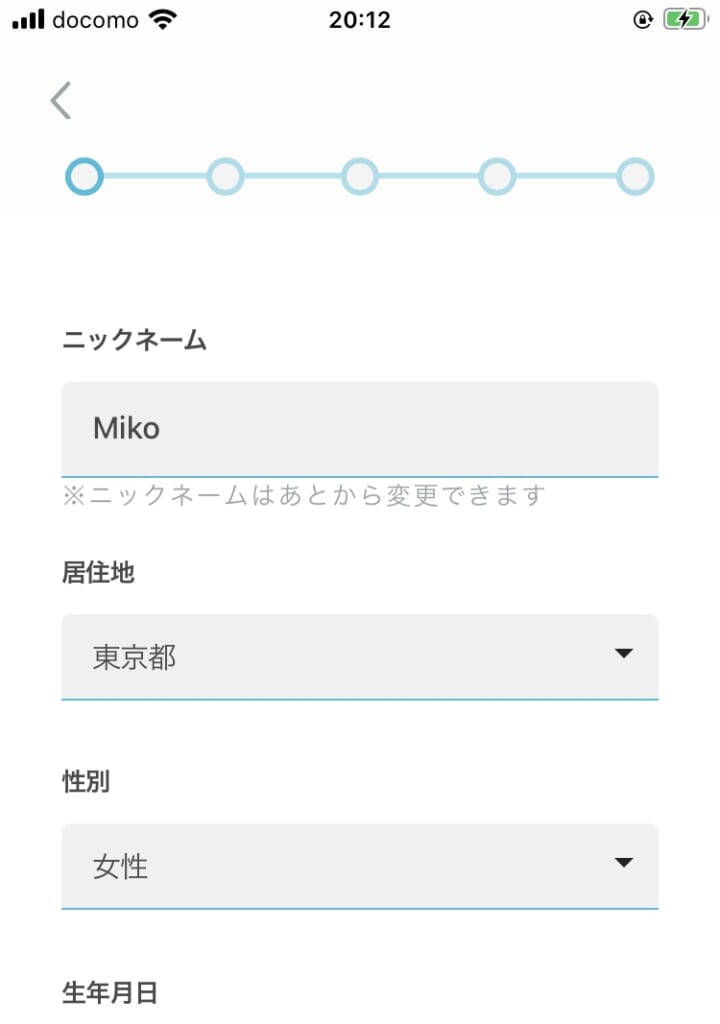Tap the 性別 label text
720x1024 pixels.
click(86, 782)
